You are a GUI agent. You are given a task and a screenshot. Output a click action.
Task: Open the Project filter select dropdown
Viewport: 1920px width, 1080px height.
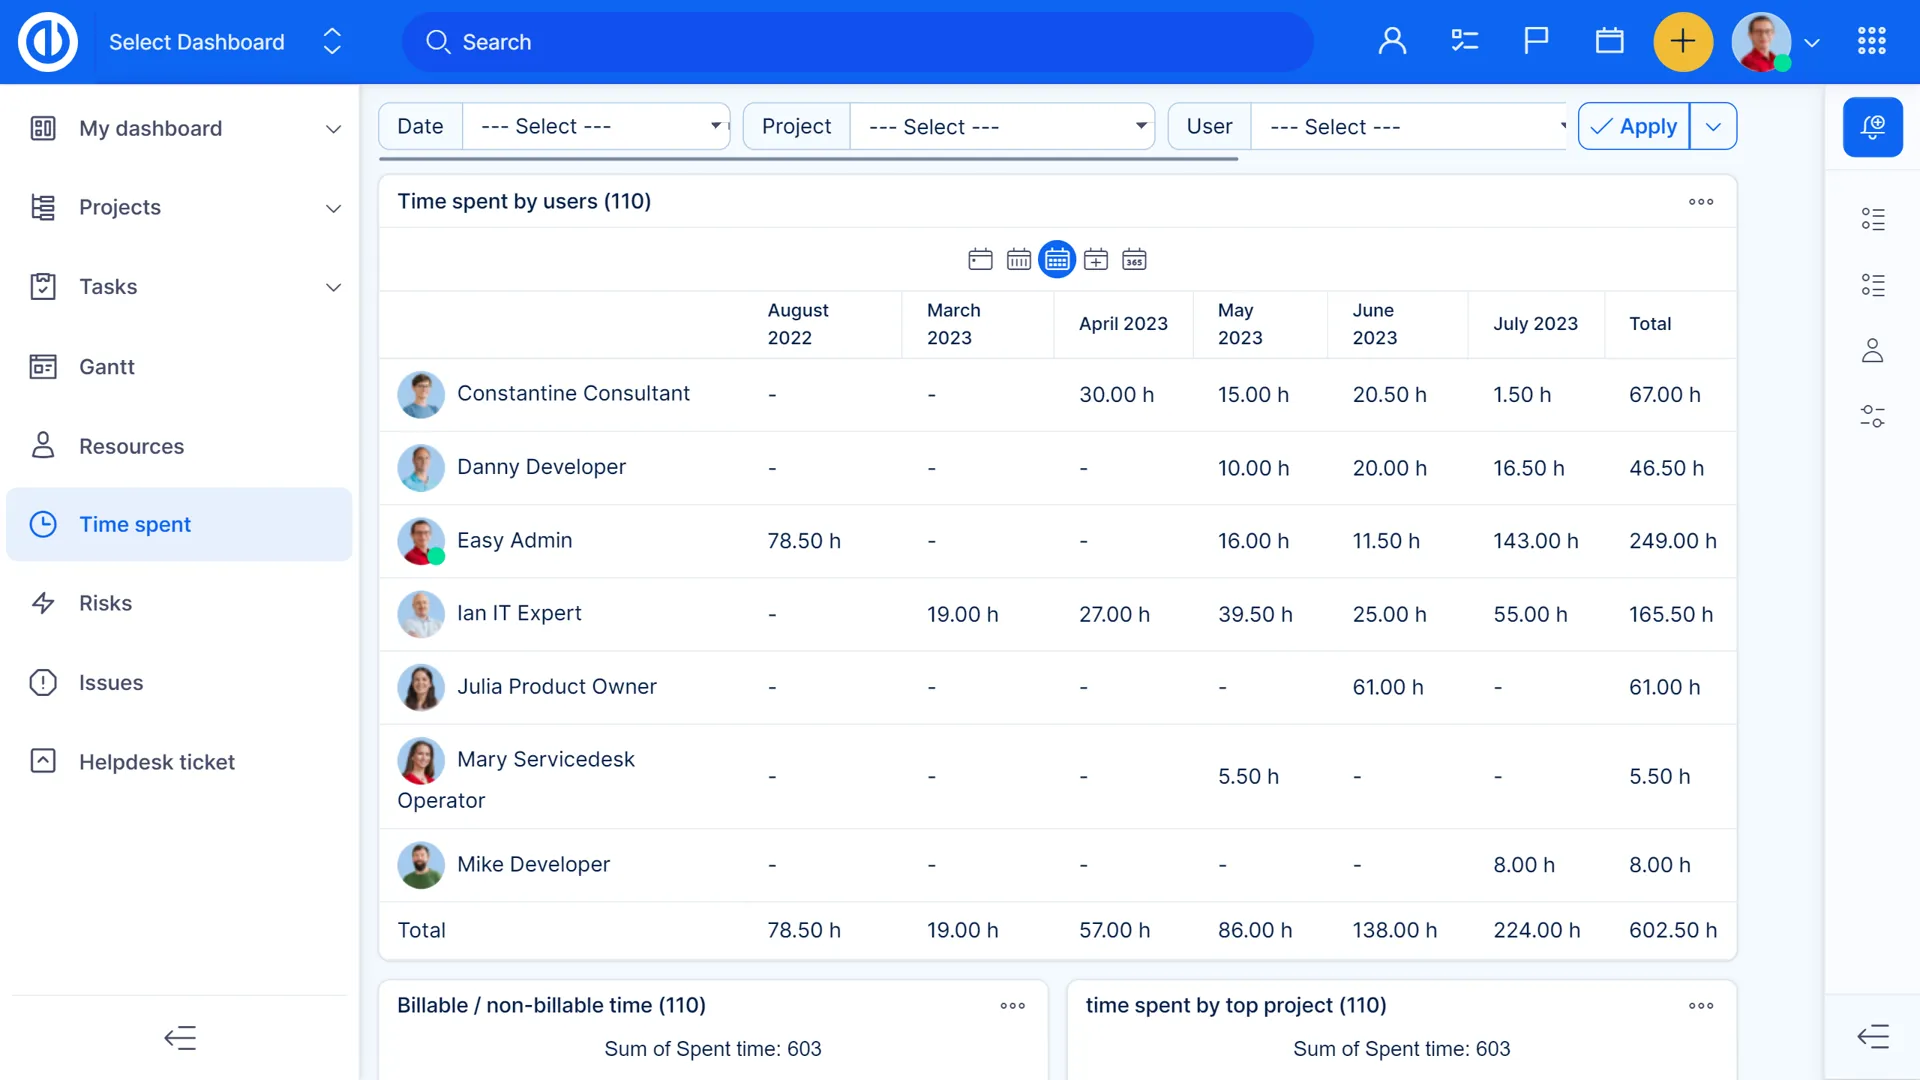coord(1003,127)
